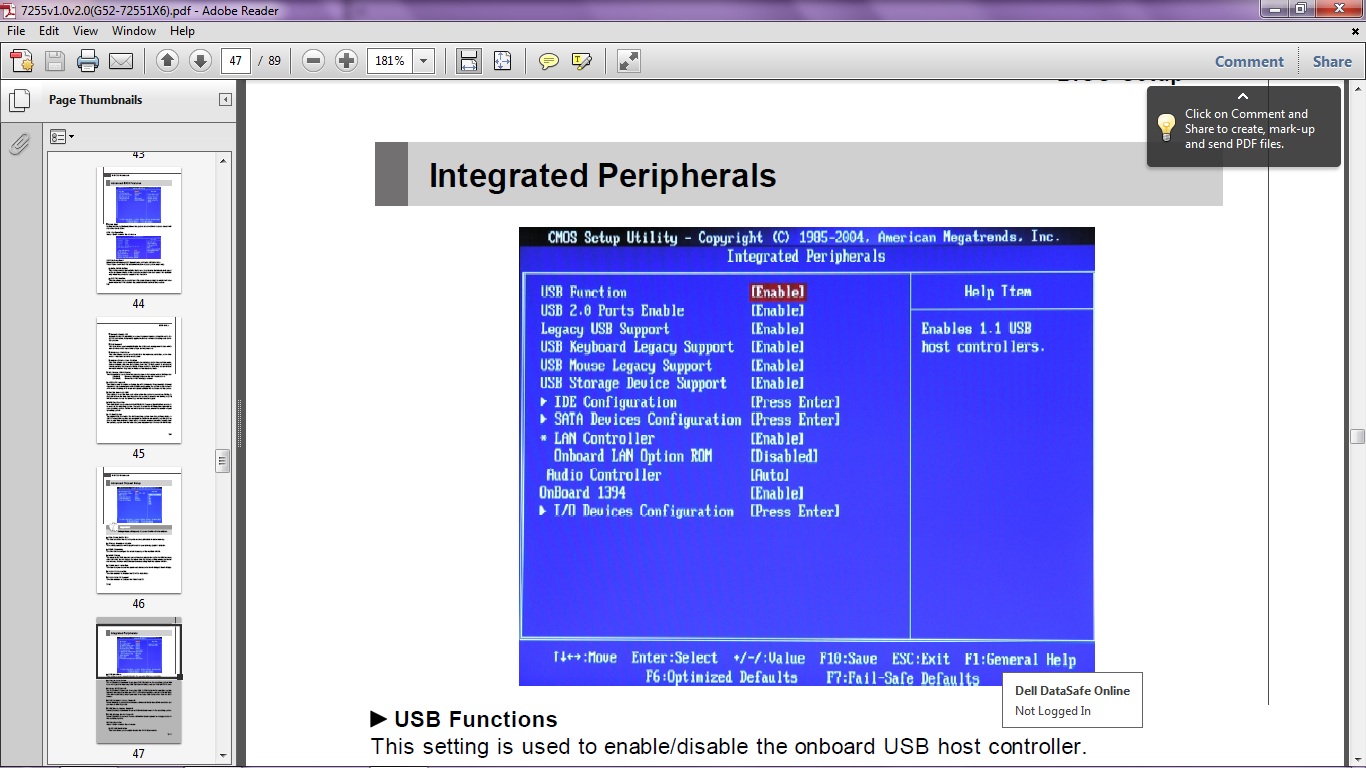Add a sticky note comment
Viewport: 1366px width, 768px height.
(x=548, y=61)
